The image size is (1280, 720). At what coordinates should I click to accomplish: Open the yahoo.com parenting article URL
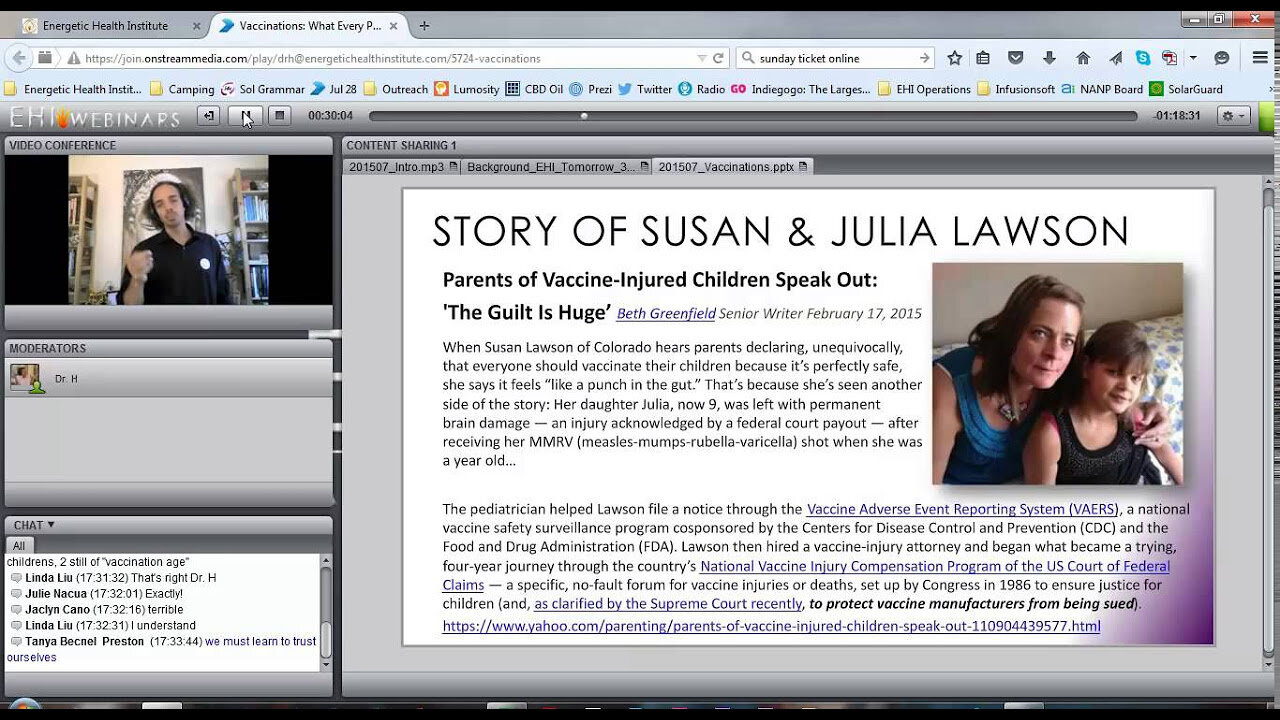pos(771,626)
